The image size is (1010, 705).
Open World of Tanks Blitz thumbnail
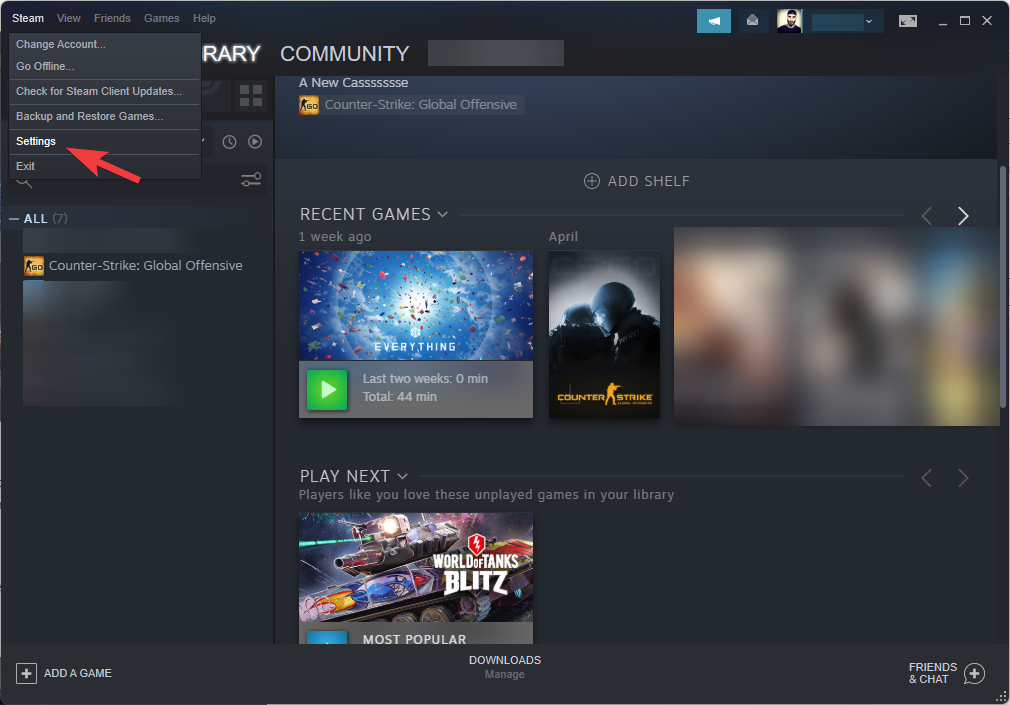pyautogui.click(x=415, y=567)
